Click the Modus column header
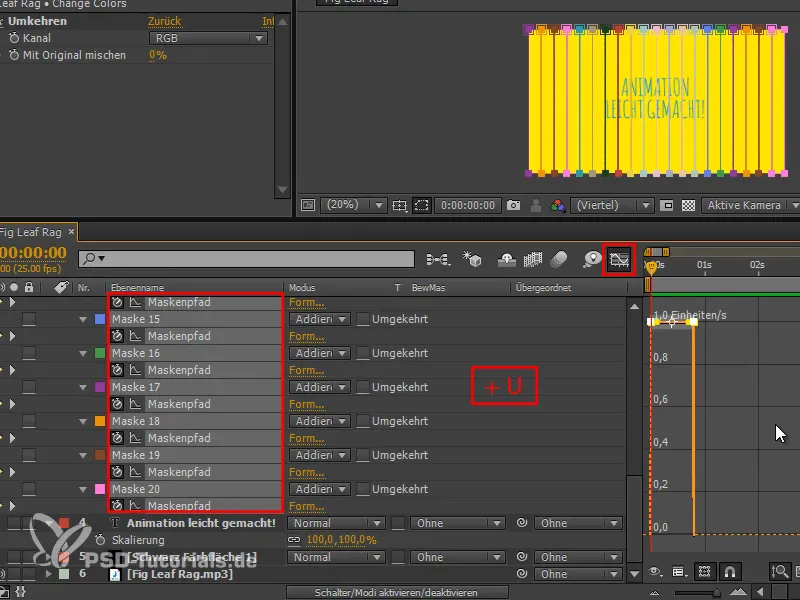The image size is (800, 600). pyautogui.click(x=302, y=288)
